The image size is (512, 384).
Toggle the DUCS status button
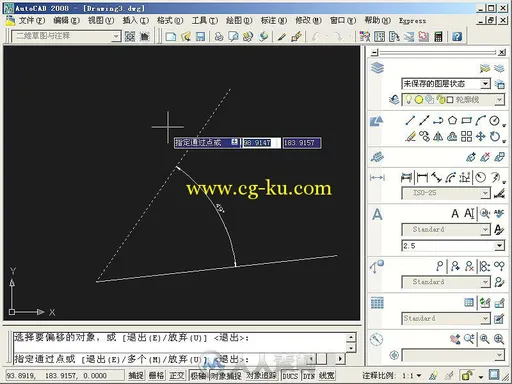[x=290, y=376]
